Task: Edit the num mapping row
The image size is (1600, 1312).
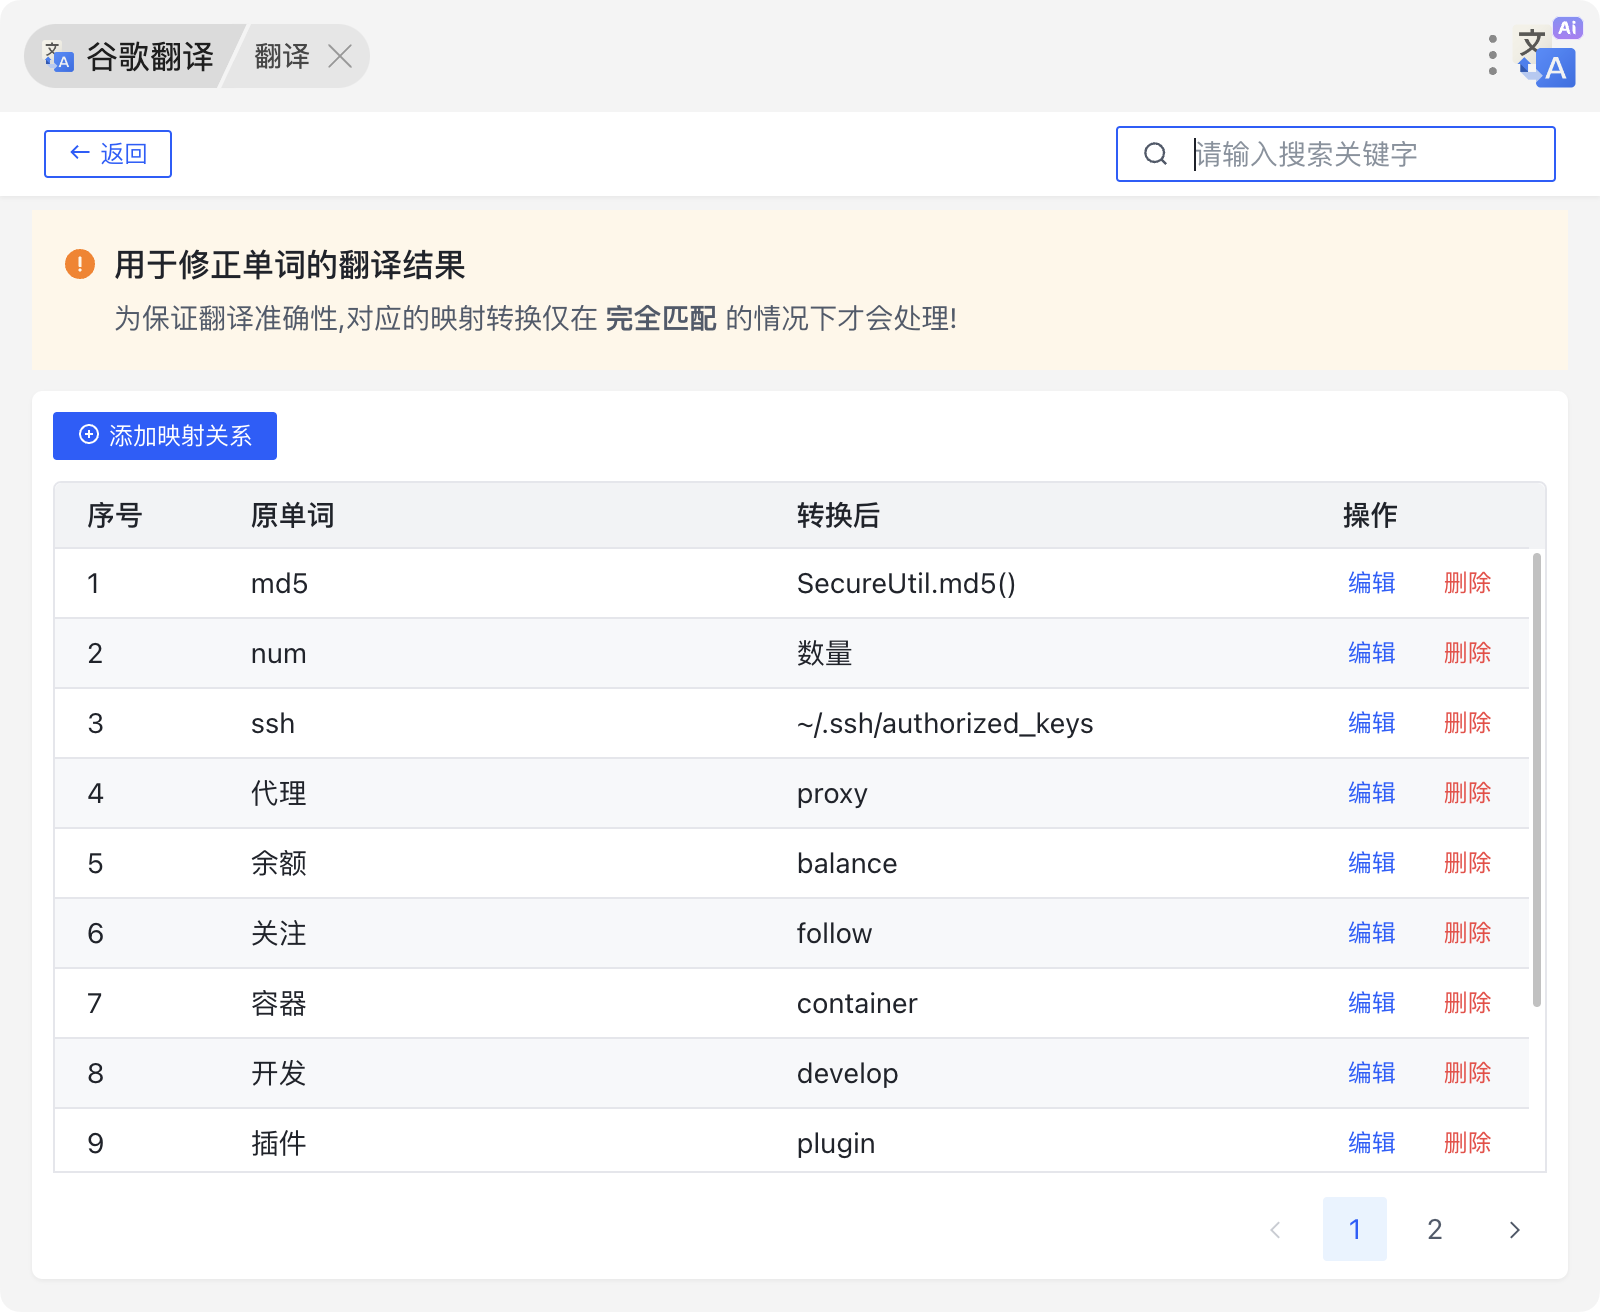Action: click(x=1371, y=653)
